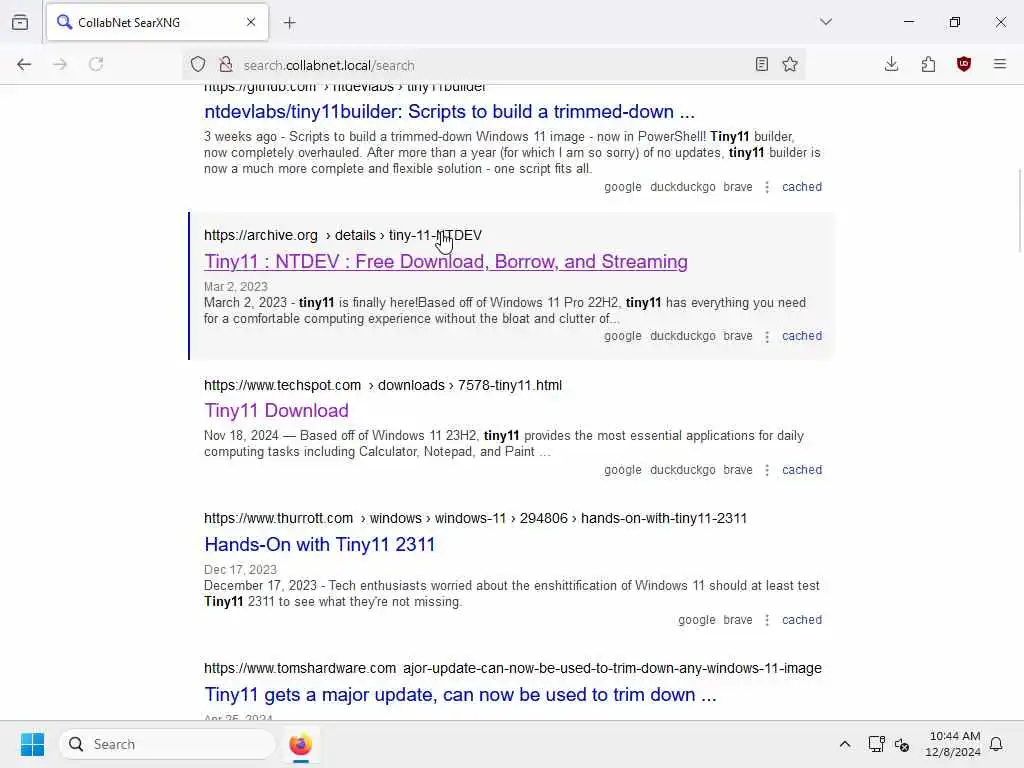The height and width of the screenshot is (768, 1024).
Task: Click the uBlock Origin shield icon
Action: pos(964,64)
